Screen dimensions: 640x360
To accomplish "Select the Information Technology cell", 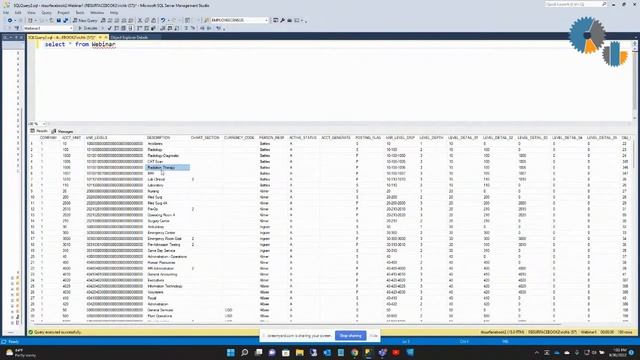I will (x=167, y=286).
